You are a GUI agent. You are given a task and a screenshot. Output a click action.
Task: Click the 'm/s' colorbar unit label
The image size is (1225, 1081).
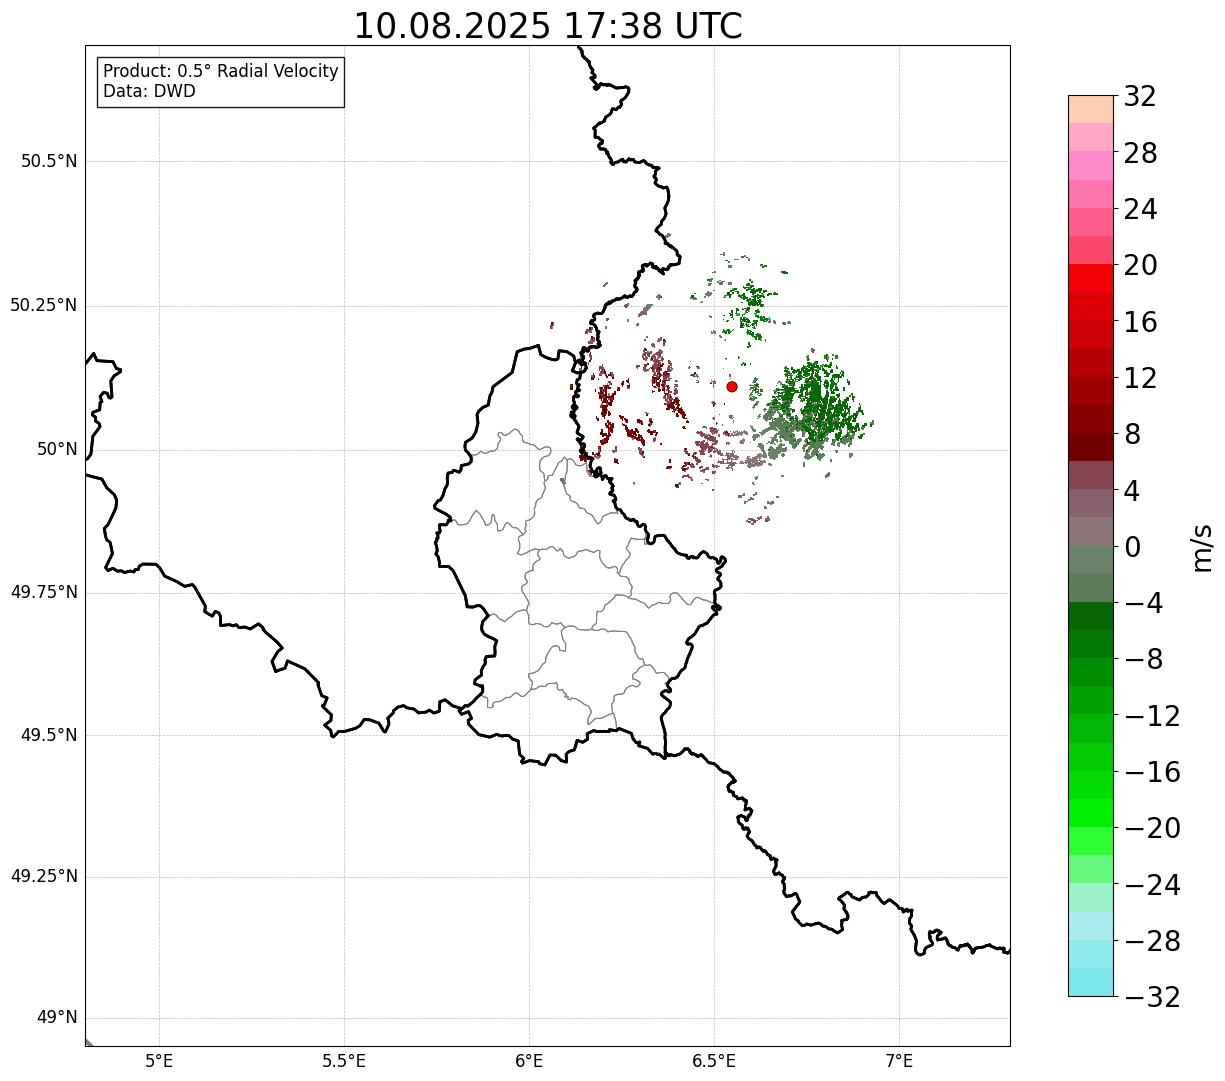[1202, 547]
